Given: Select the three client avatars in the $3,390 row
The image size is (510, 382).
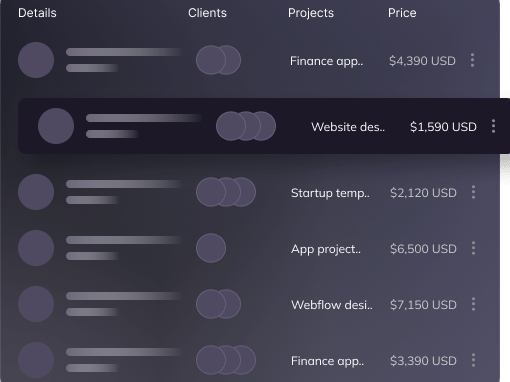Looking at the screenshot, I should click(226, 360).
